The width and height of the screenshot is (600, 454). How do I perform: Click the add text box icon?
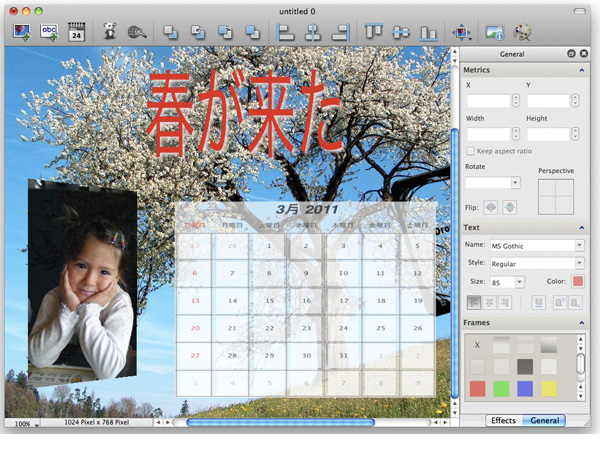click(49, 31)
